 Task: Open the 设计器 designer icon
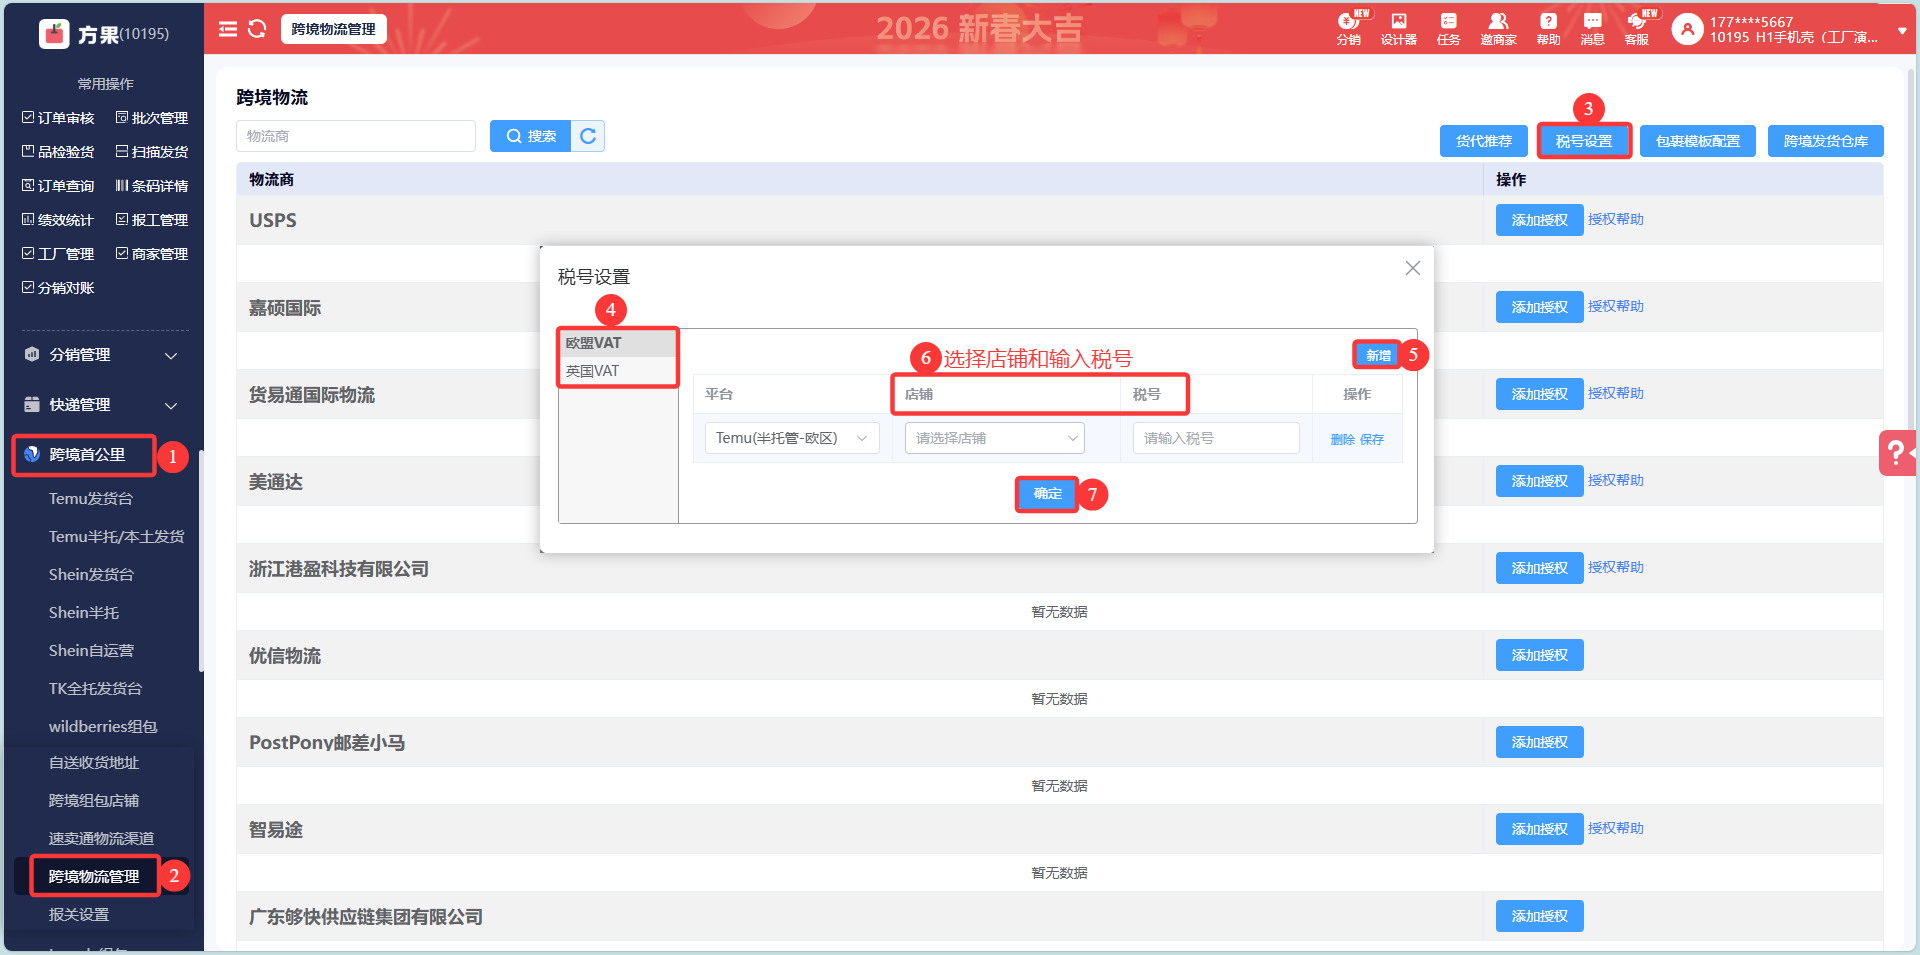tap(1398, 28)
